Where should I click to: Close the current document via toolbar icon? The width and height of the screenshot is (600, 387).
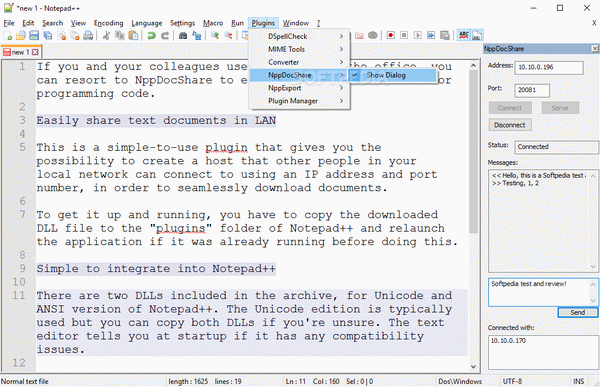click(x=61, y=36)
